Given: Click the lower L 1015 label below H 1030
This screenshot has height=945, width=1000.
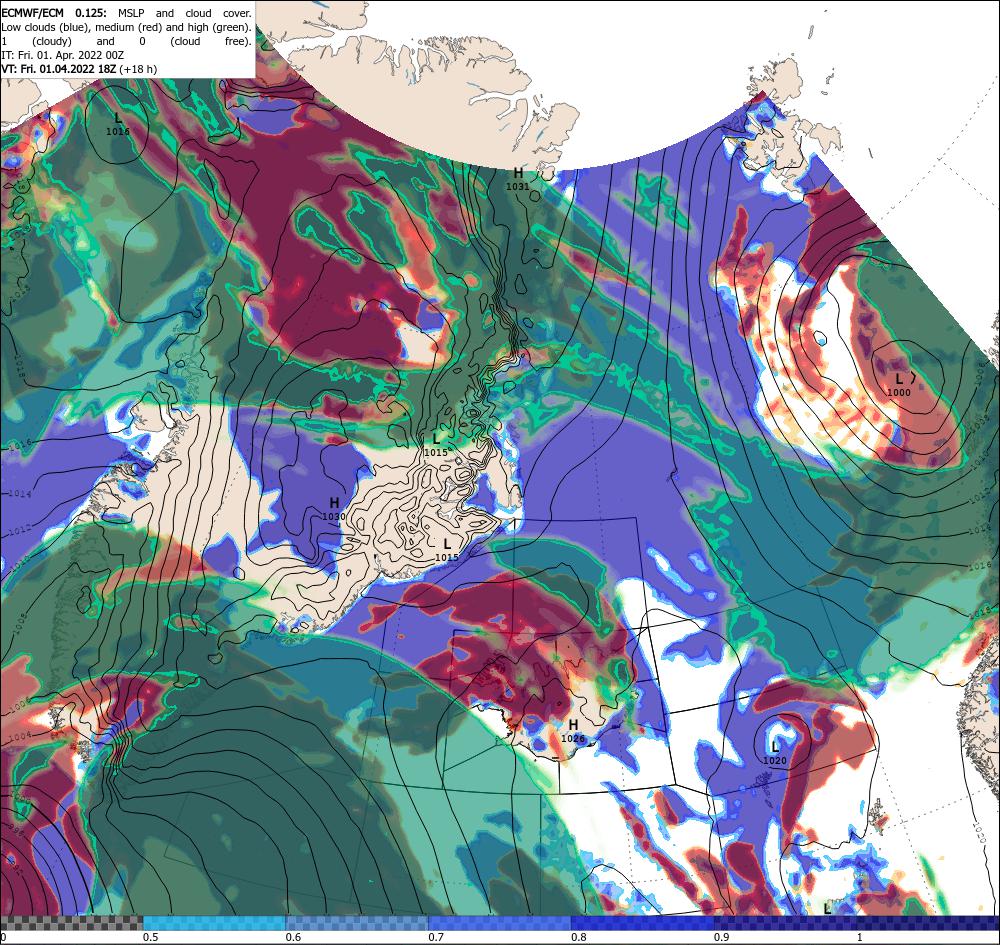Looking at the screenshot, I should 446,550.
